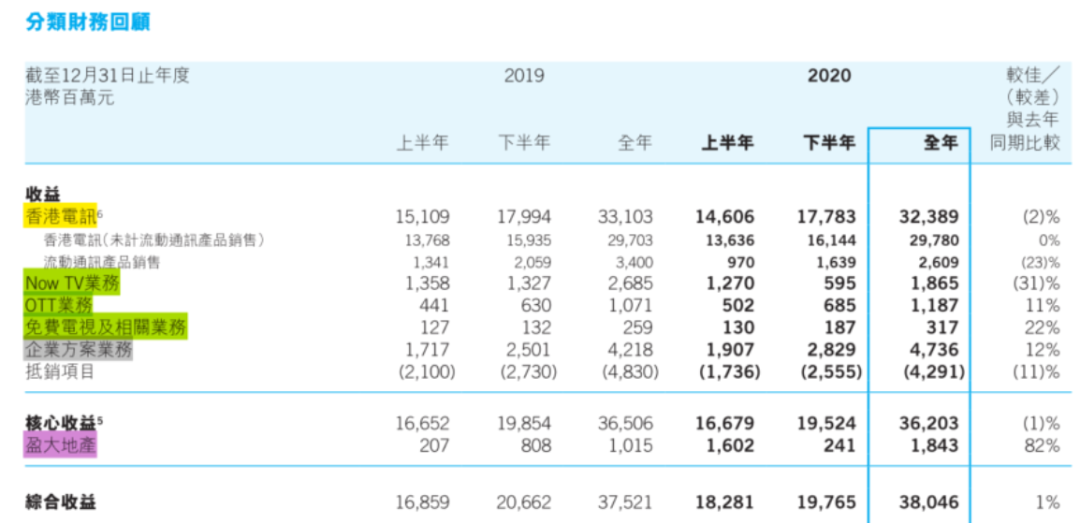Select the 抵銷項目 row label
Image resolution: width=1080 pixels, height=523 pixels.
(x=59, y=372)
